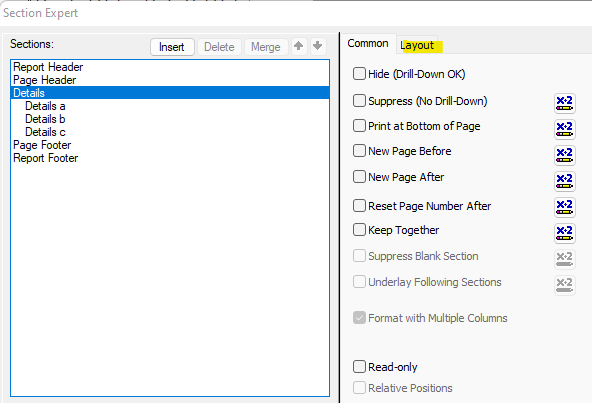The width and height of the screenshot is (592, 403).
Task: Click the Insert button
Action: 172,47
